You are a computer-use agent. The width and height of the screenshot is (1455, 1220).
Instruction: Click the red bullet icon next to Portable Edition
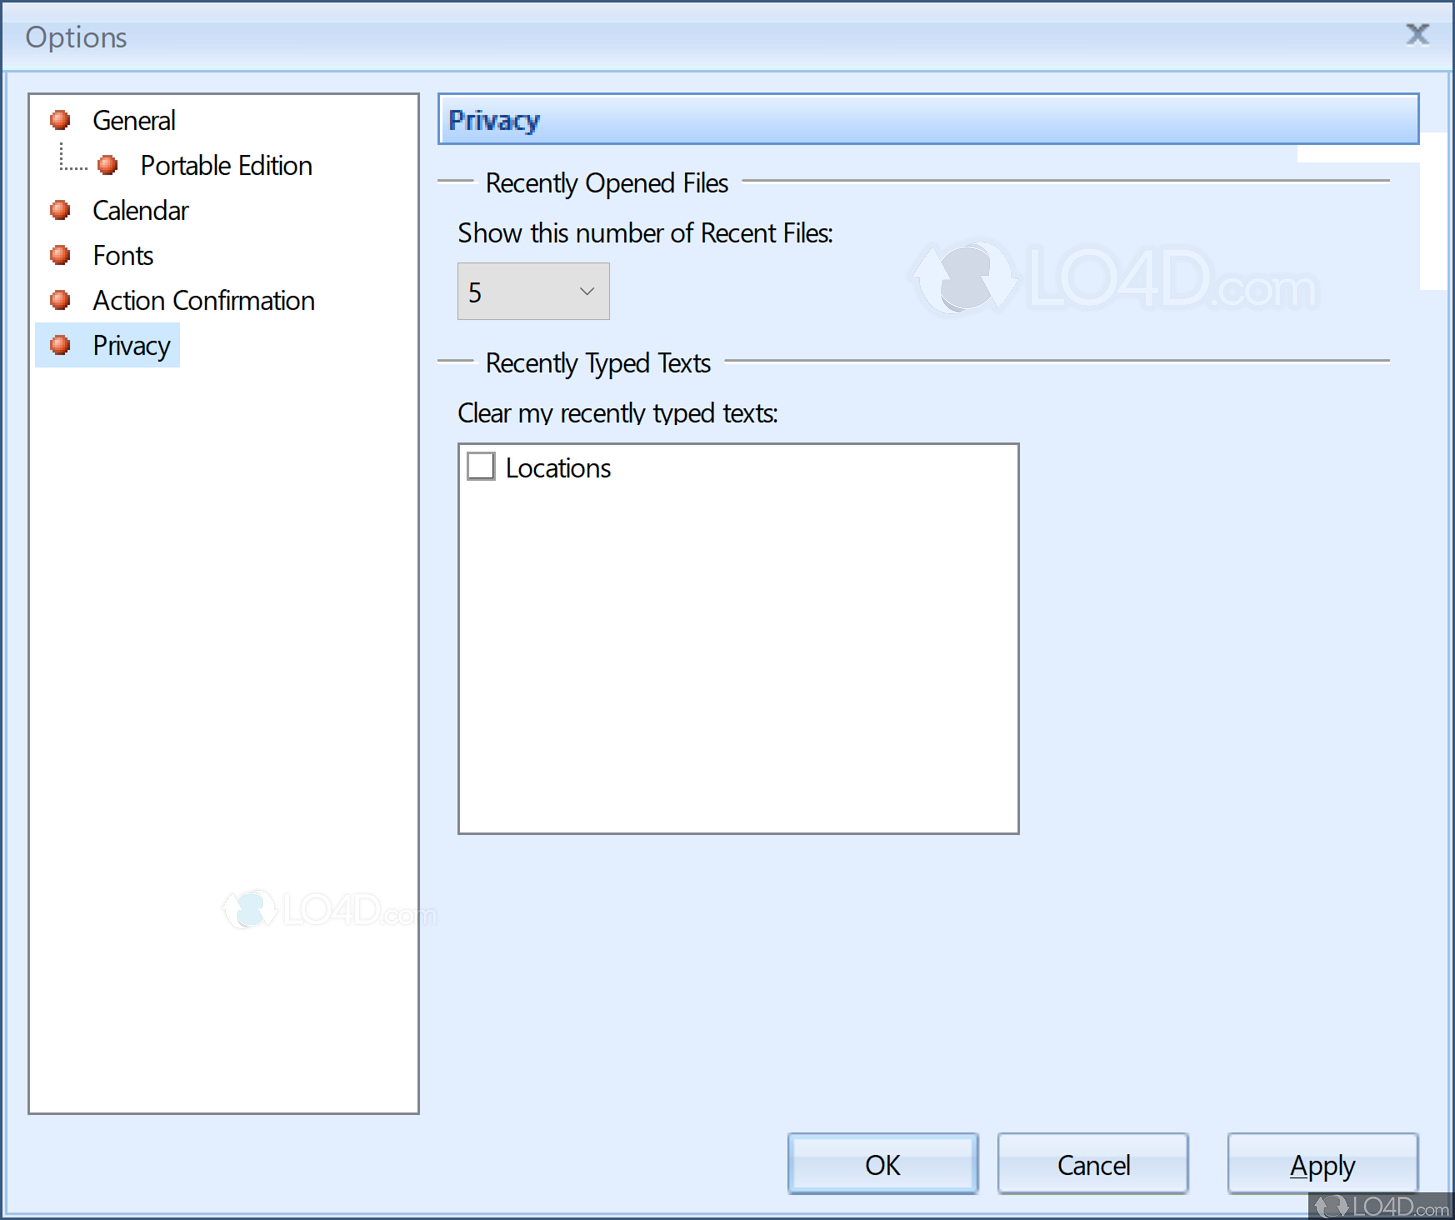[108, 164]
